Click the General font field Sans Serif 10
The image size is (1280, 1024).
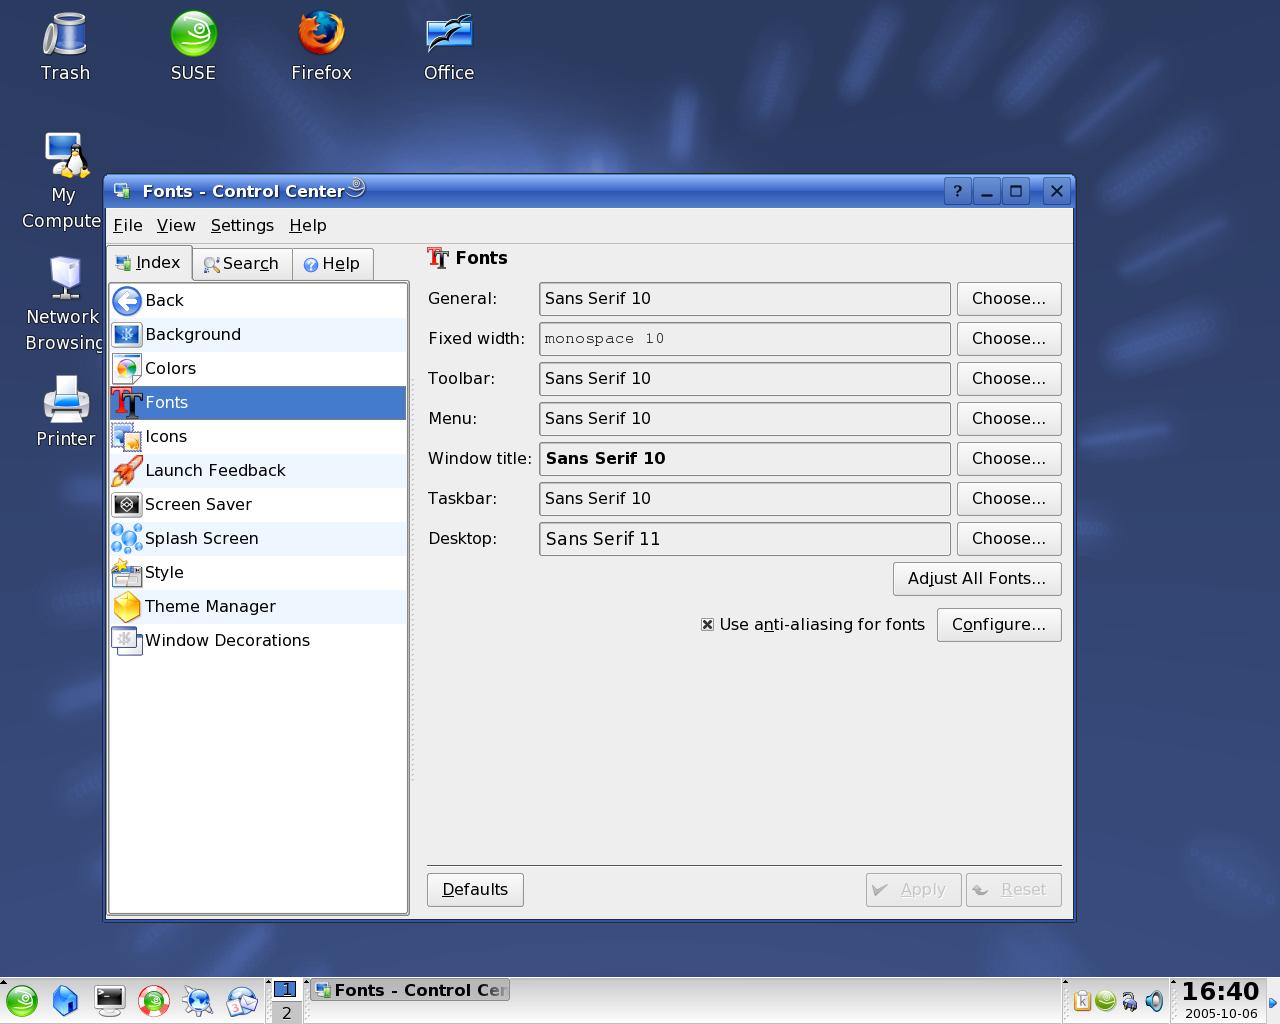pos(745,298)
